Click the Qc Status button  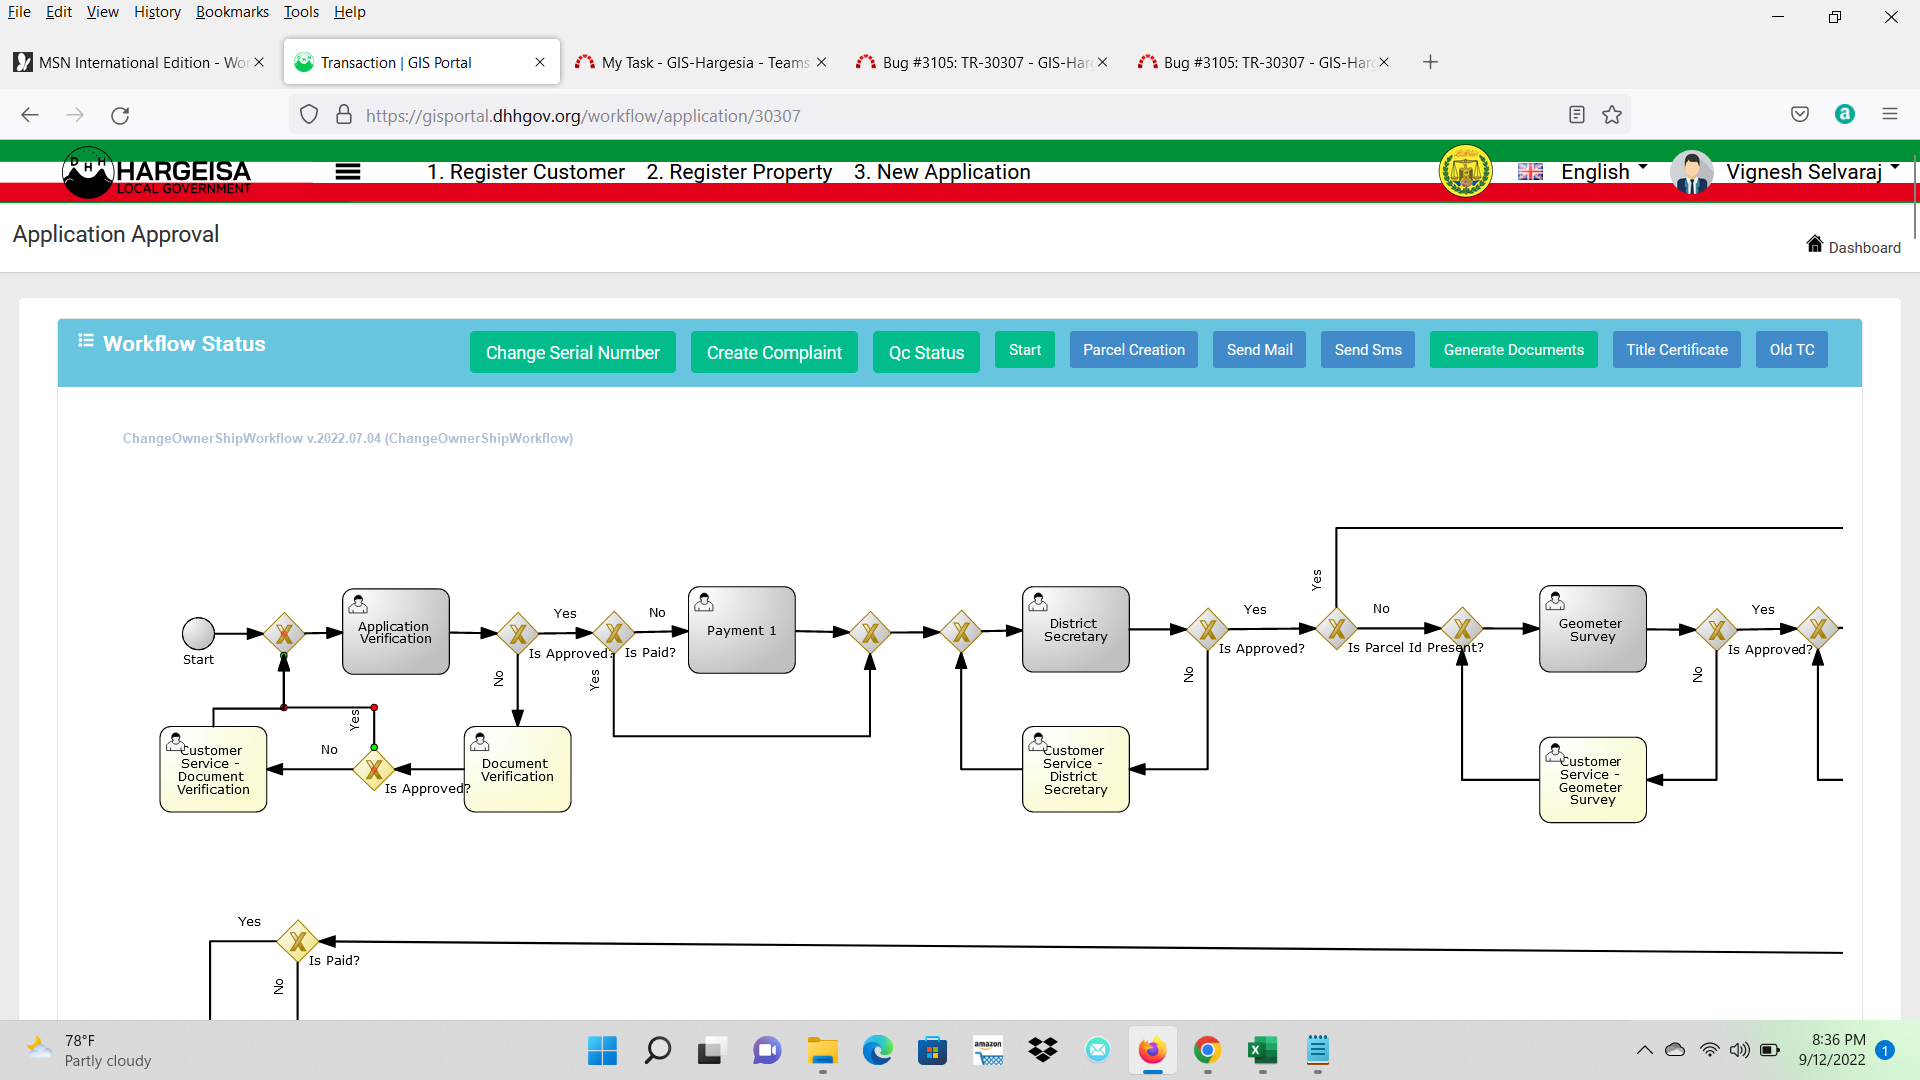click(x=926, y=352)
